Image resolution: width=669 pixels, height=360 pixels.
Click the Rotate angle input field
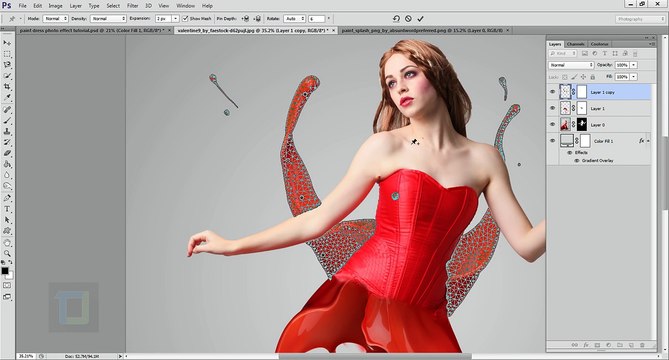point(317,19)
